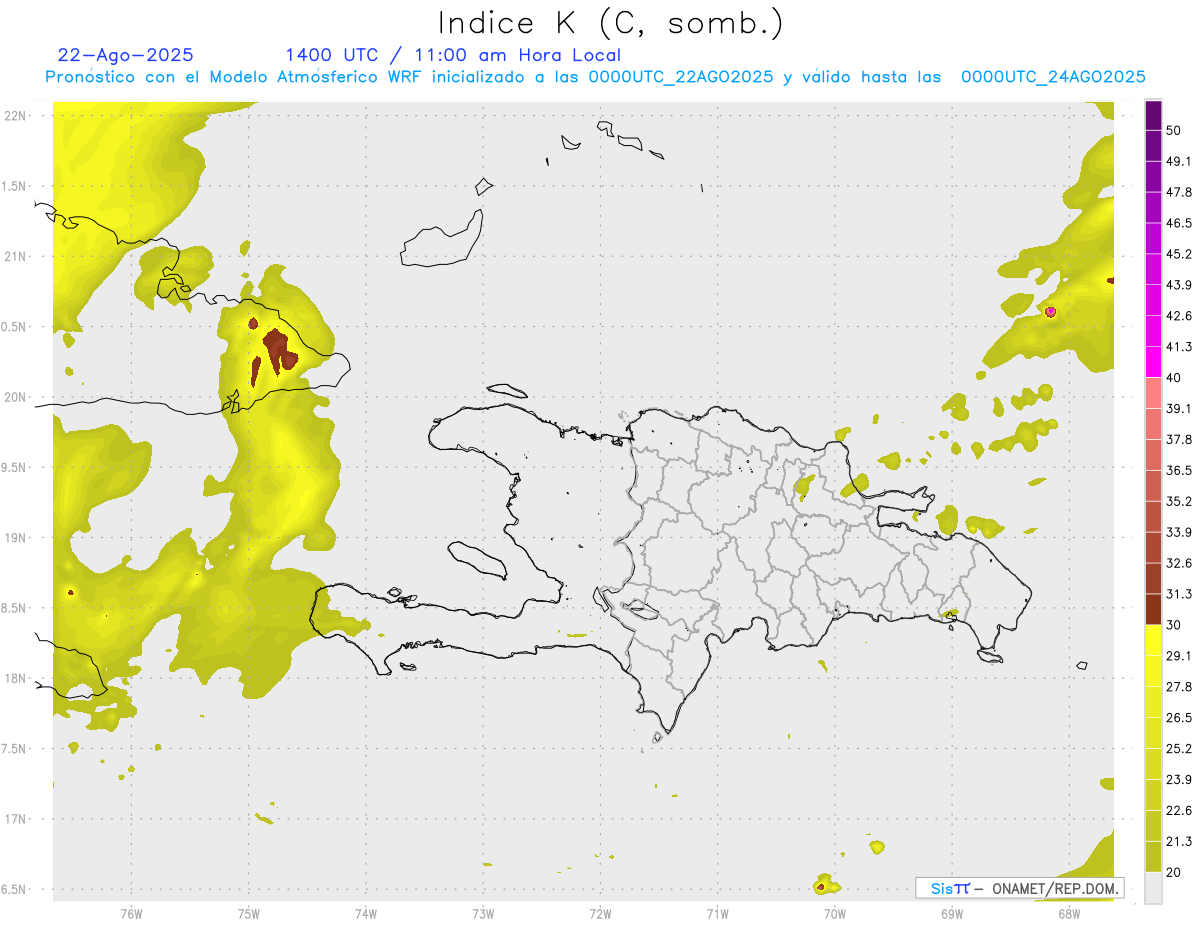Click the magenta spot near 68W and 20.5N
This screenshot has height=927, width=1200.
[1050, 312]
